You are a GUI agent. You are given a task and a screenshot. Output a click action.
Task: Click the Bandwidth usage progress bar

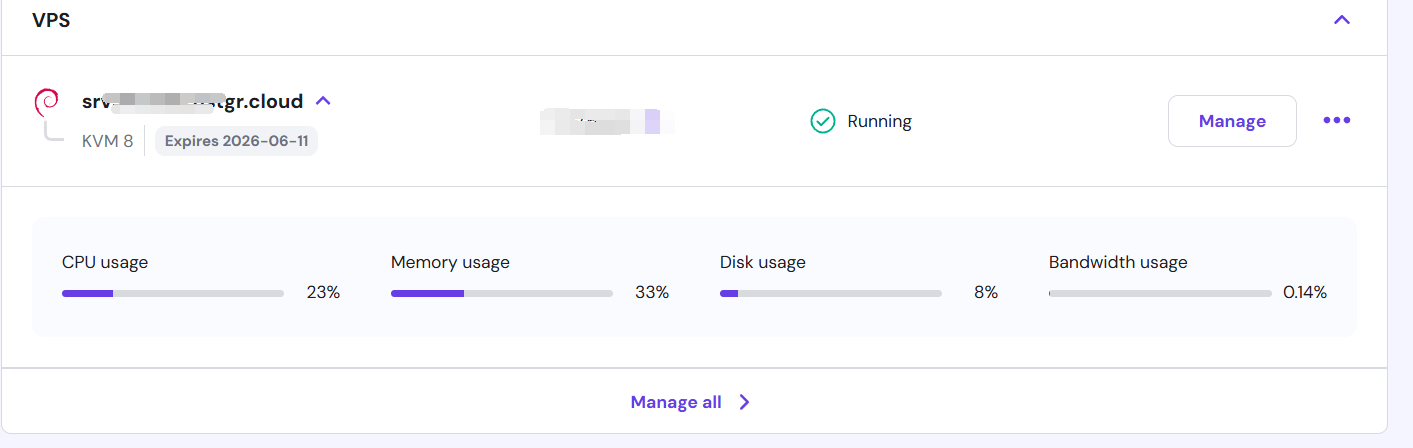pos(1159,293)
